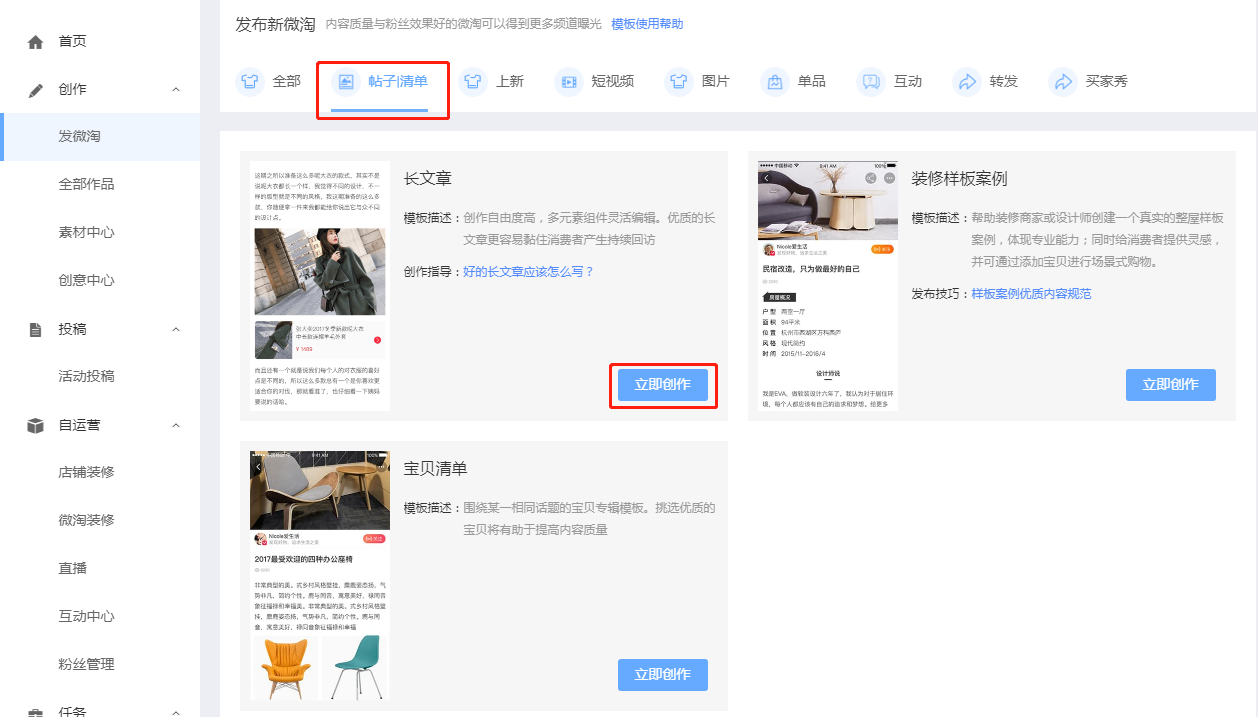Screen dimensions: 1258x717
Task: Collapse the 创作 sidebar section
Action: pyautogui.click(x=176, y=90)
